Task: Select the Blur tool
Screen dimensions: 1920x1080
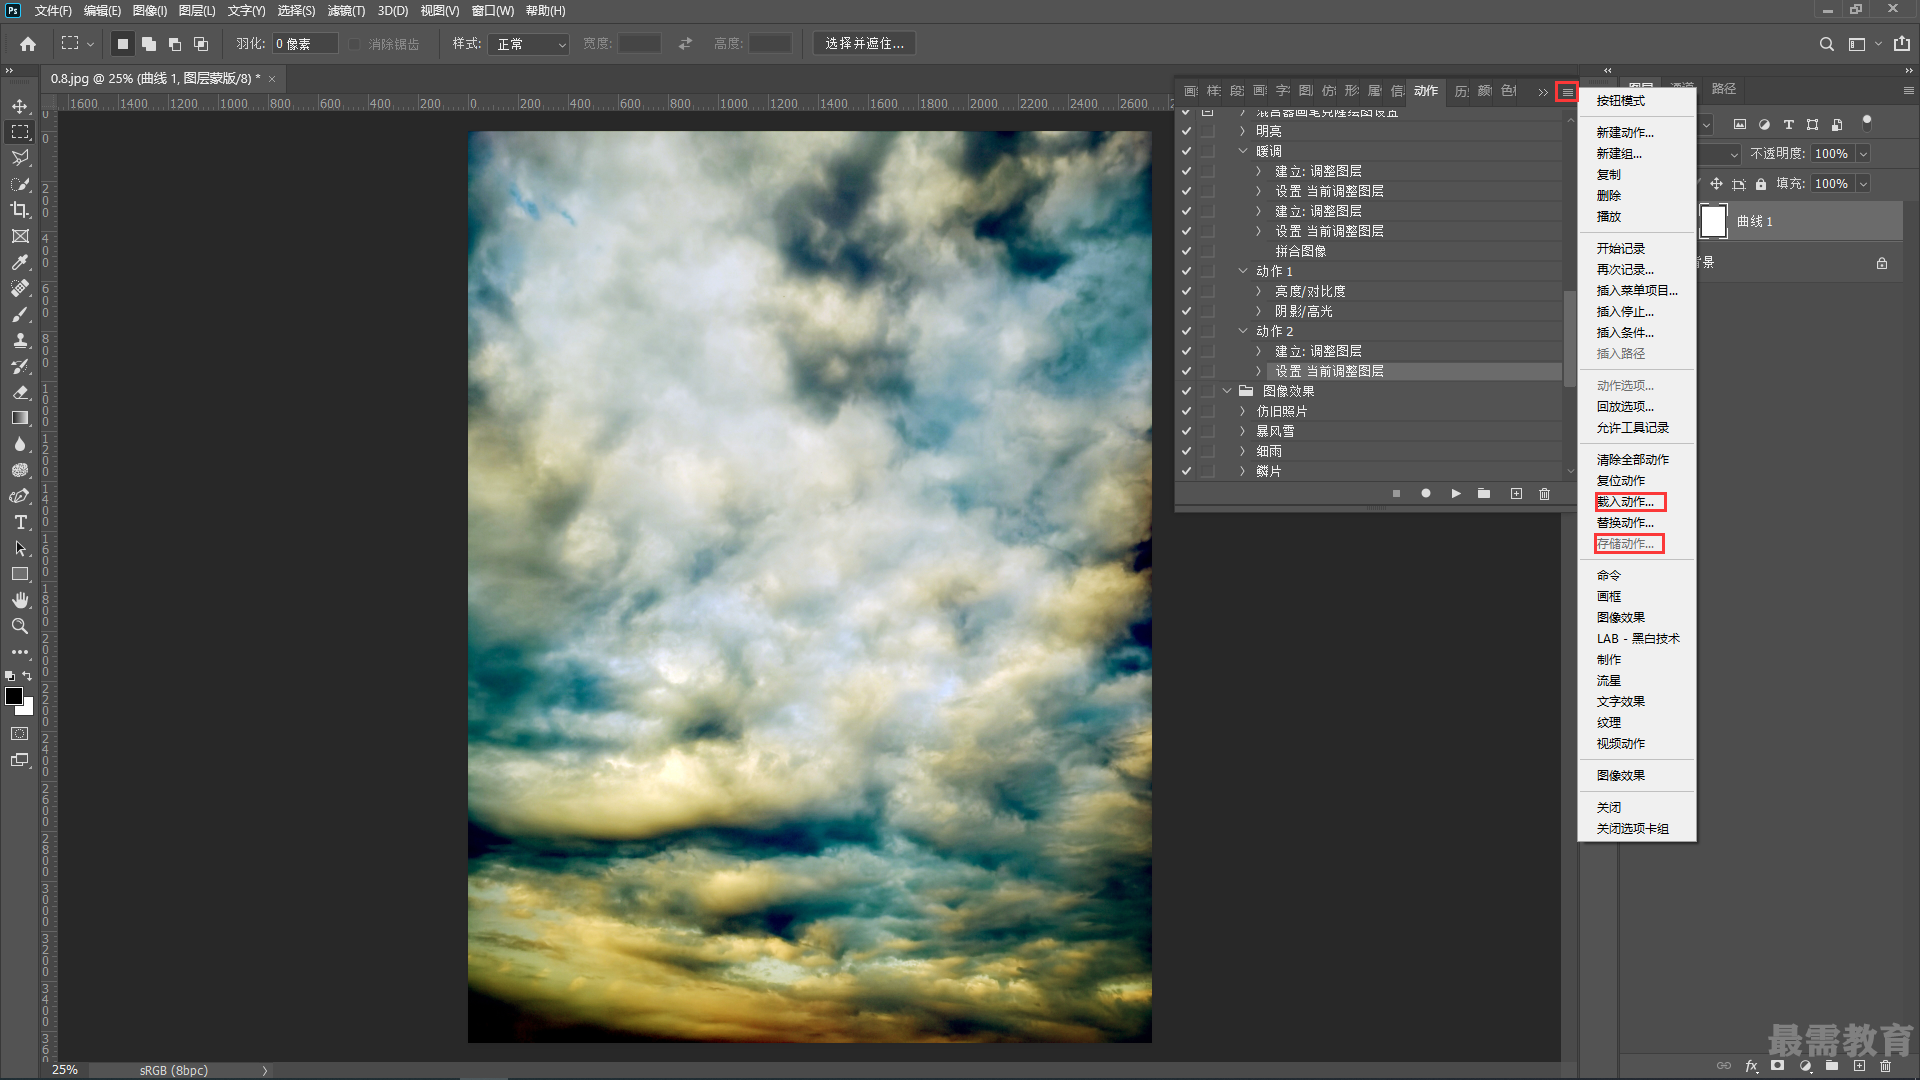Action: (20, 444)
